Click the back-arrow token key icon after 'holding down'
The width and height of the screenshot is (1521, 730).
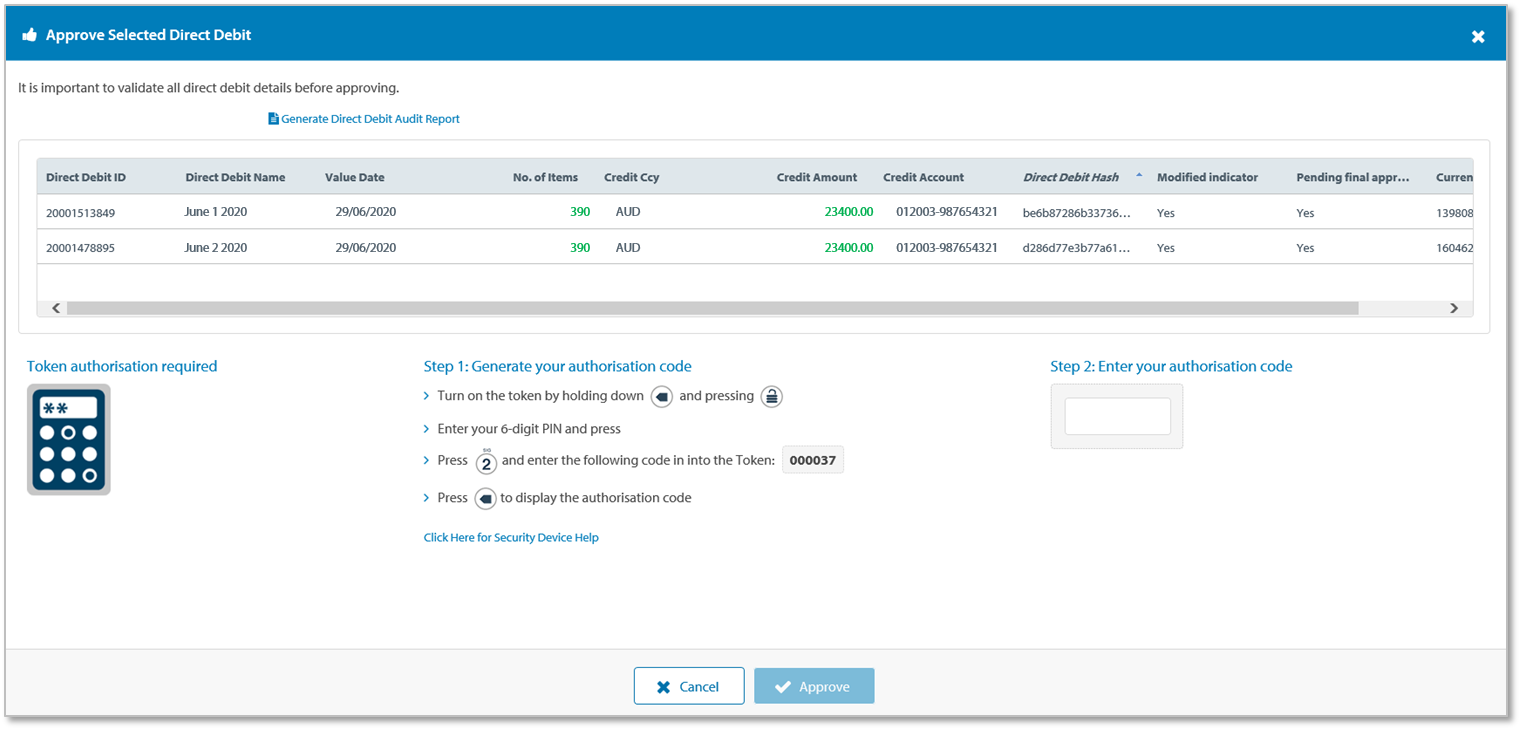tap(661, 397)
